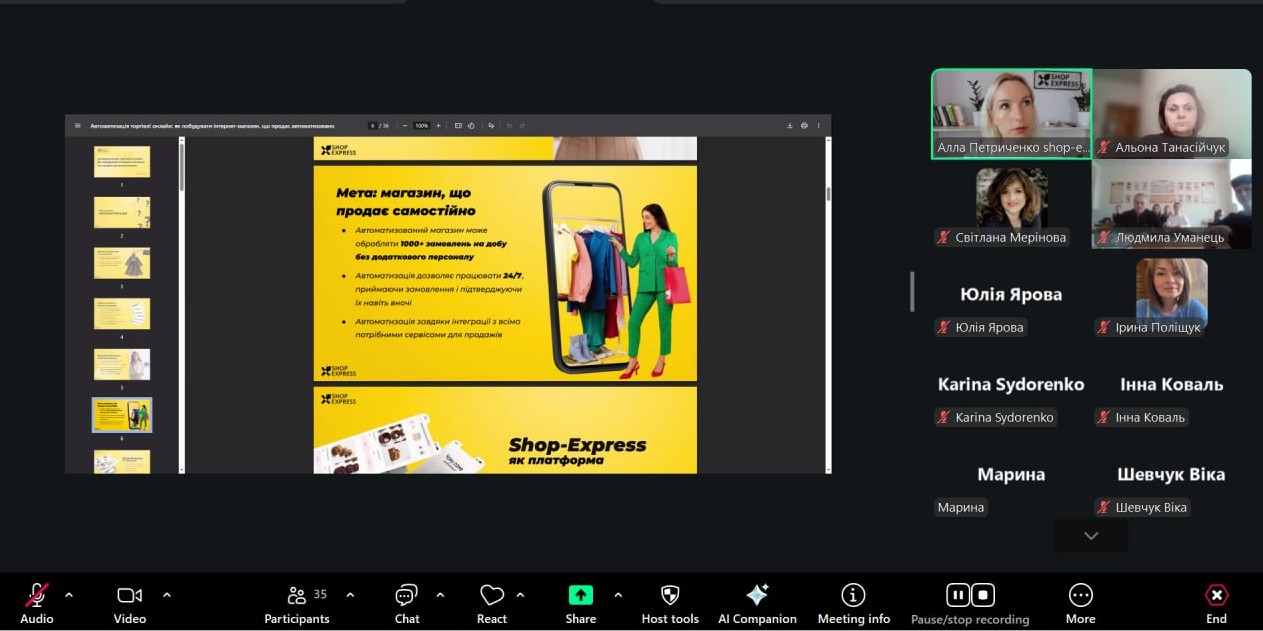Expand video options arrow next to Video
This screenshot has width=1263, height=631.
click(x=167, y=595)
